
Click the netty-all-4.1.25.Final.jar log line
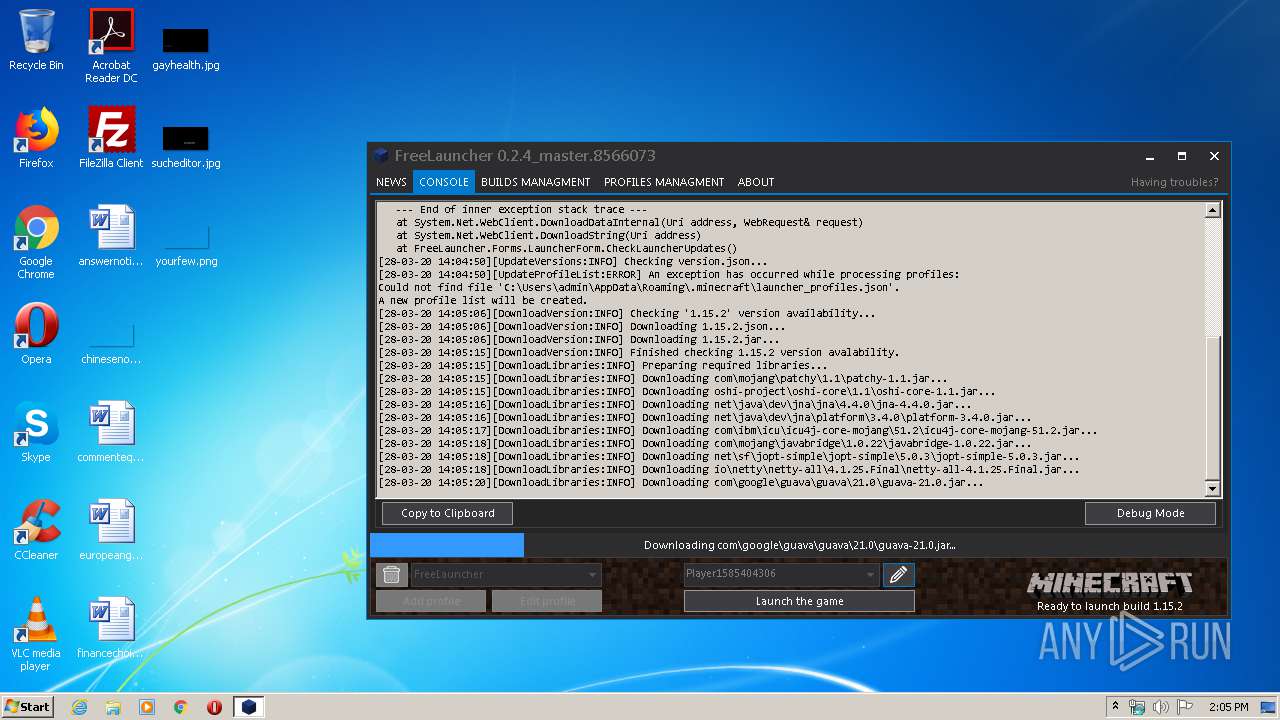click(x=729, y=469)
